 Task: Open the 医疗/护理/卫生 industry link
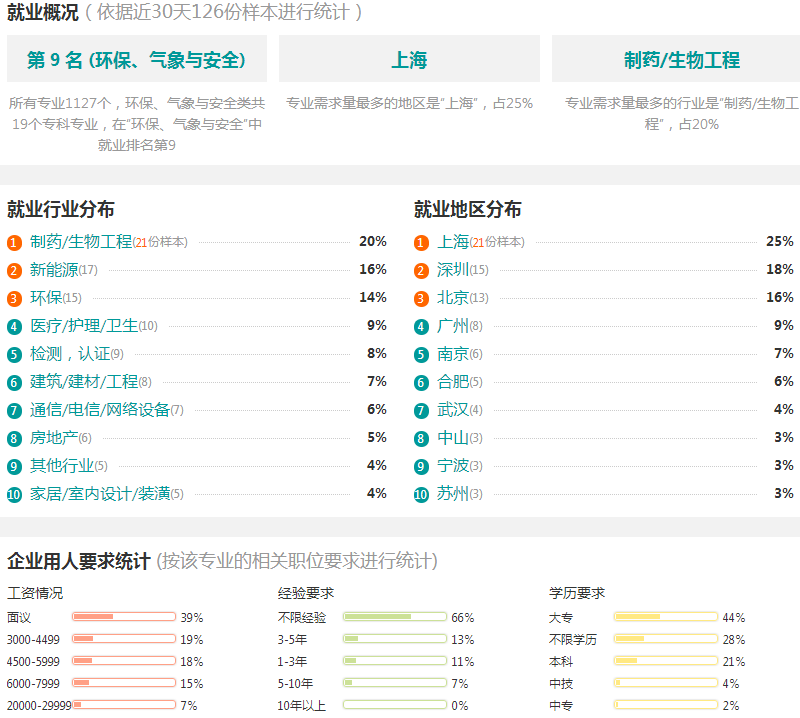click(84, 326)
